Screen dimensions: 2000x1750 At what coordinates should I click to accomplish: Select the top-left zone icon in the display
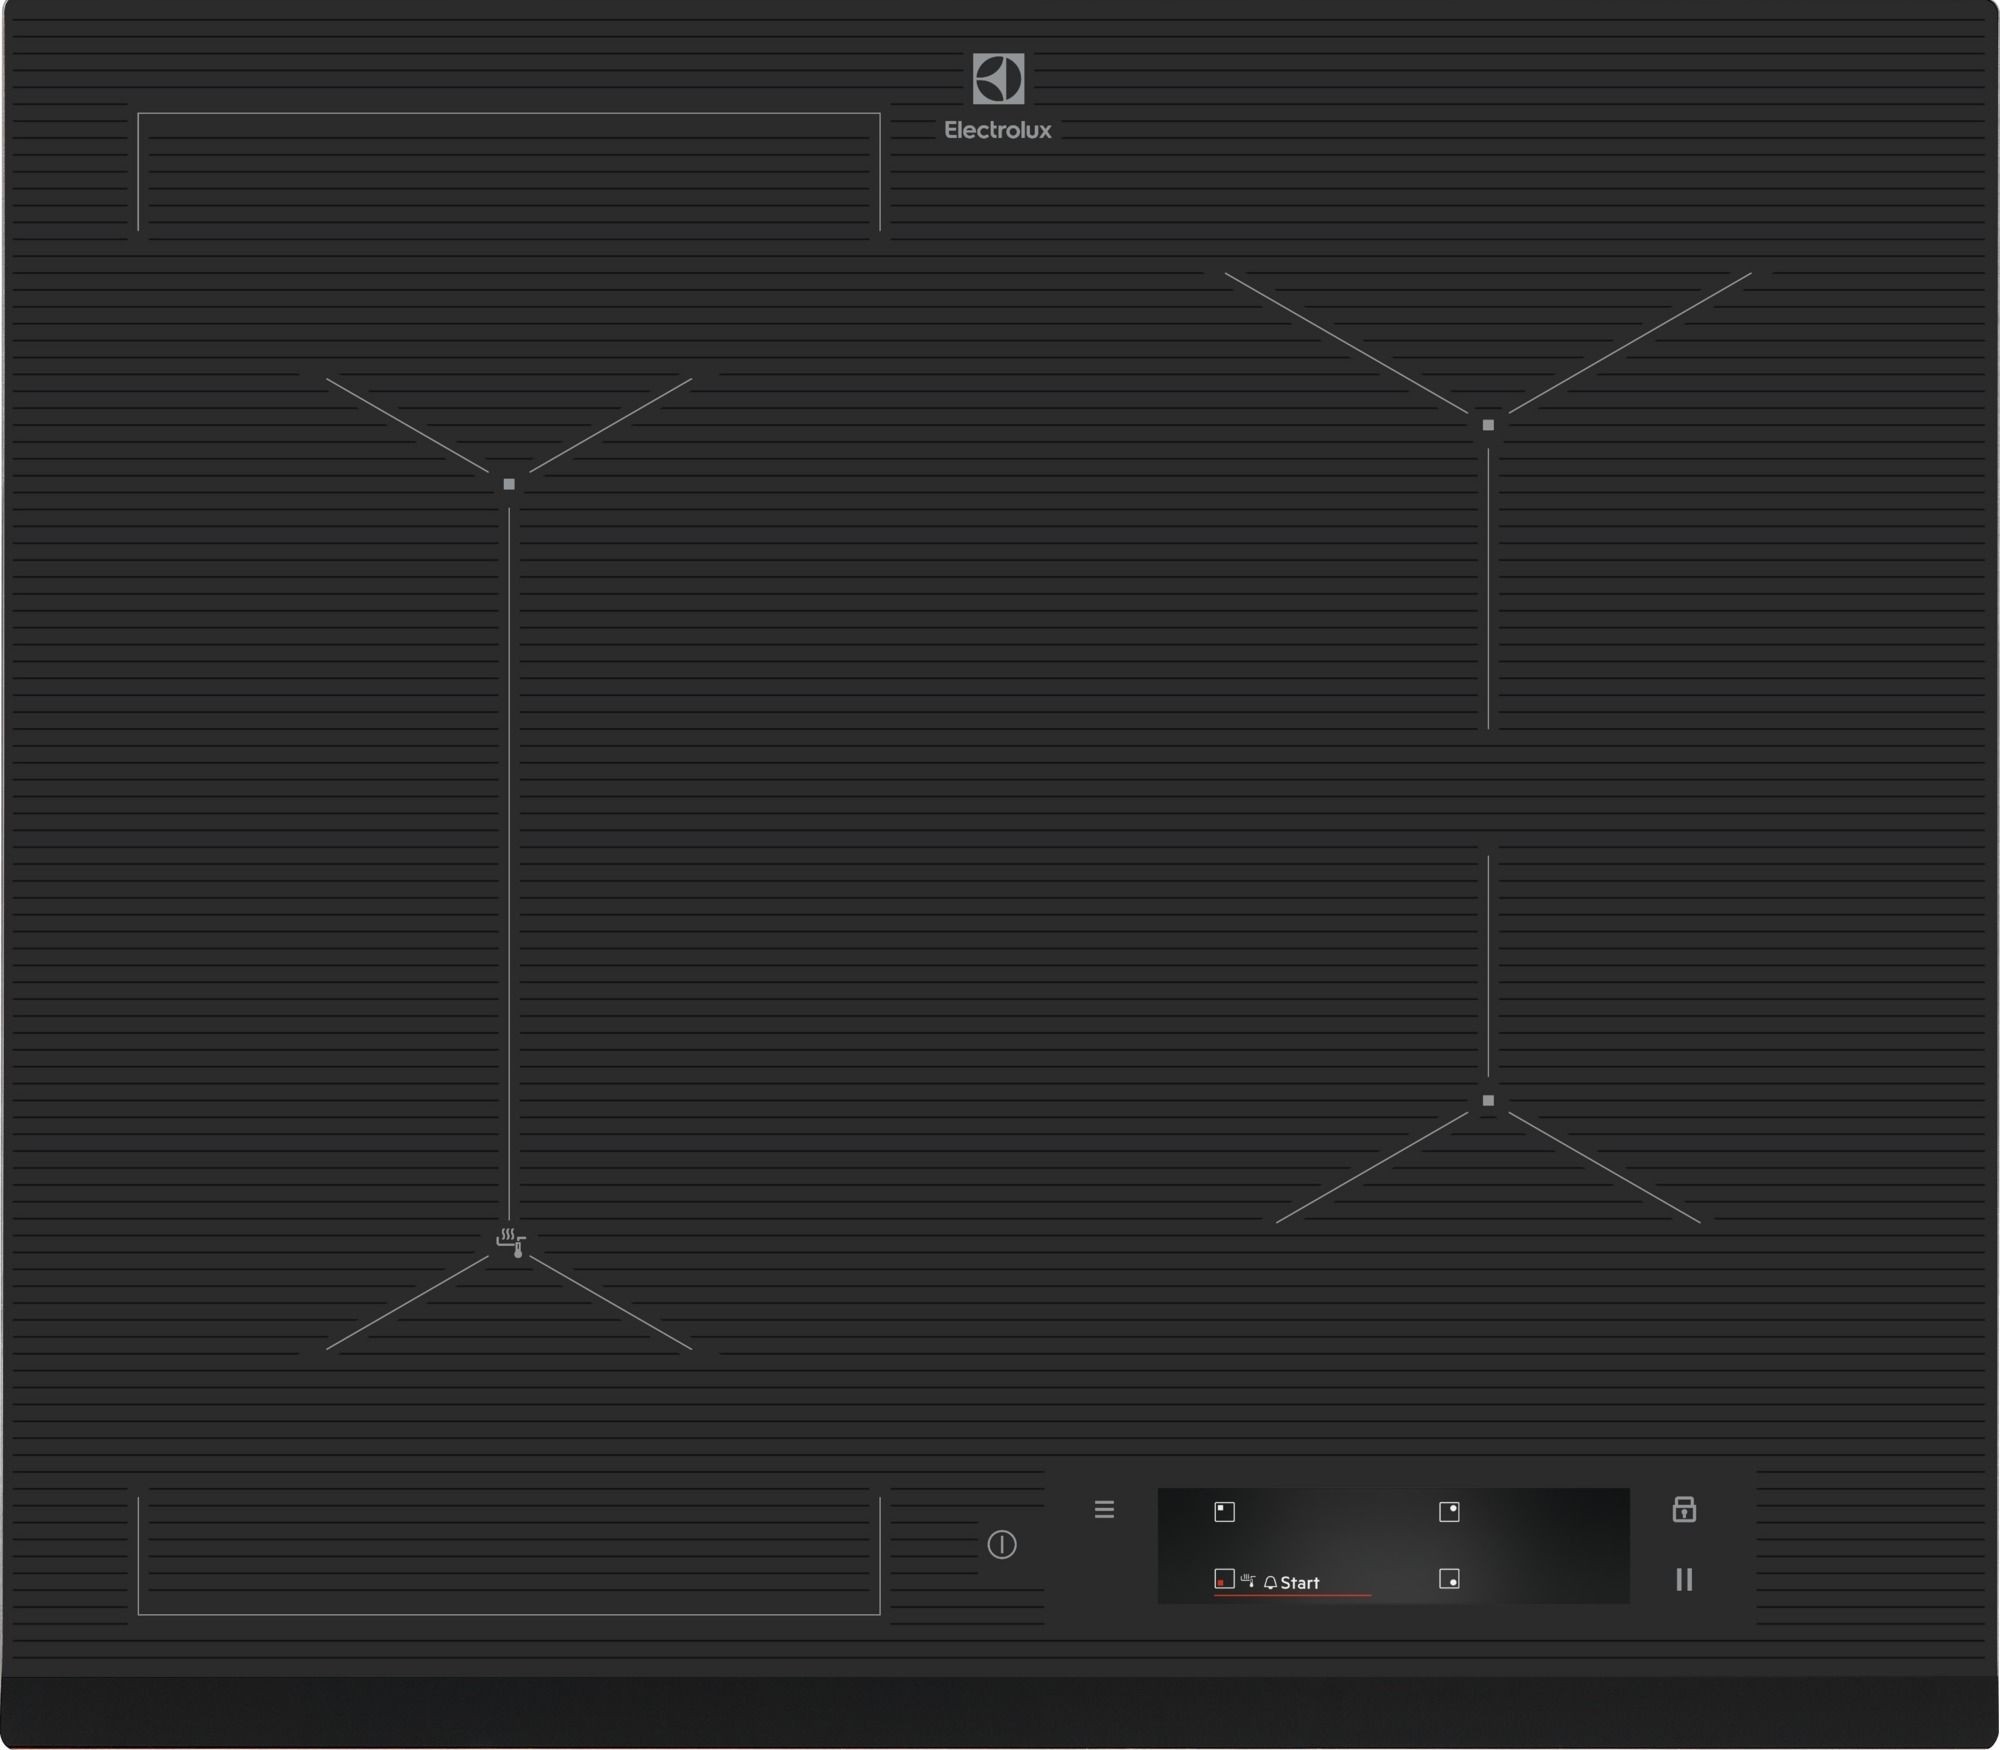coord(1224,1511)
